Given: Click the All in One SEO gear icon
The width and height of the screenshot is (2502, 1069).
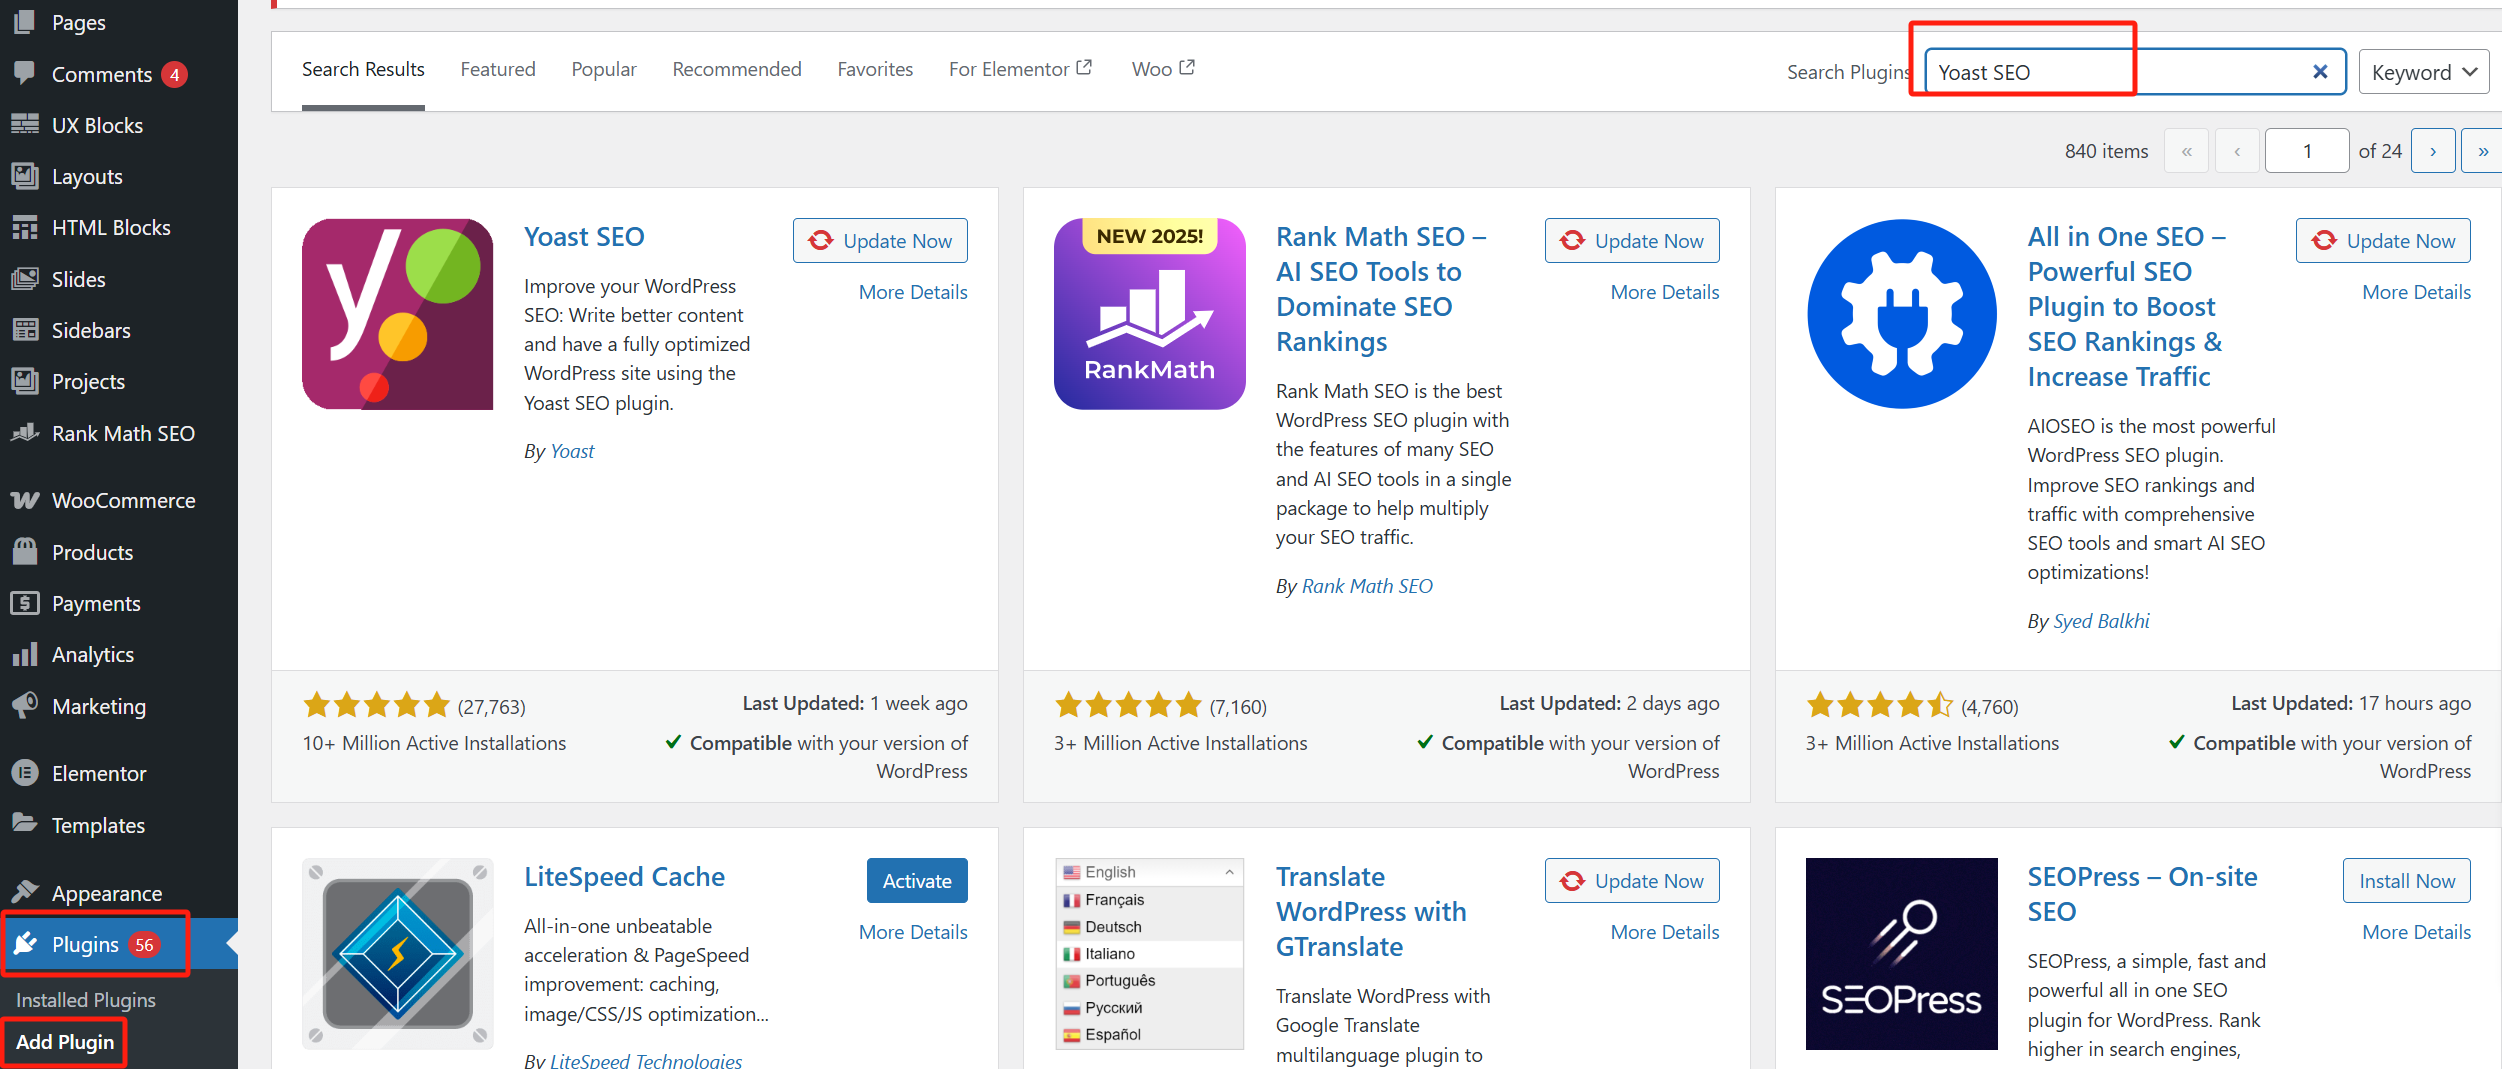Looking at the screenshot, I should (x=1901, y=314).
